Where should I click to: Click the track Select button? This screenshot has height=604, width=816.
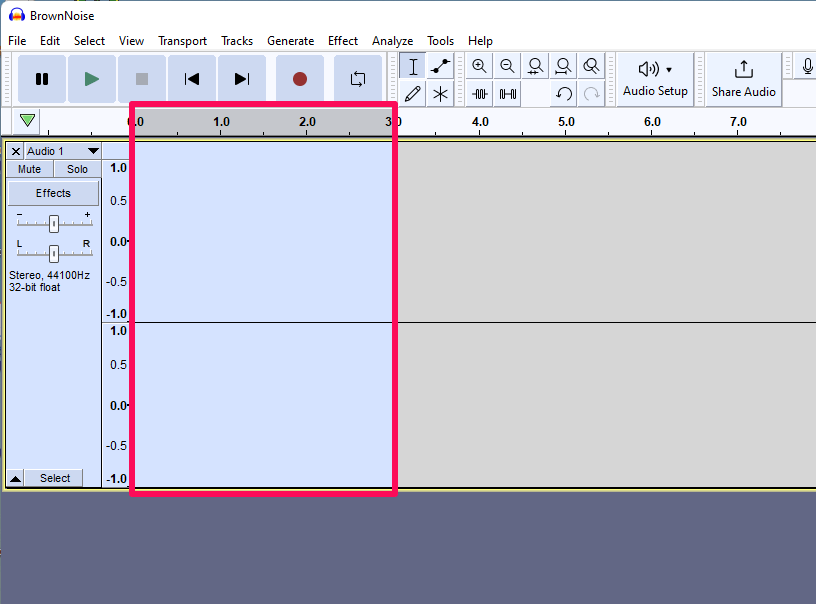[55, 478]
